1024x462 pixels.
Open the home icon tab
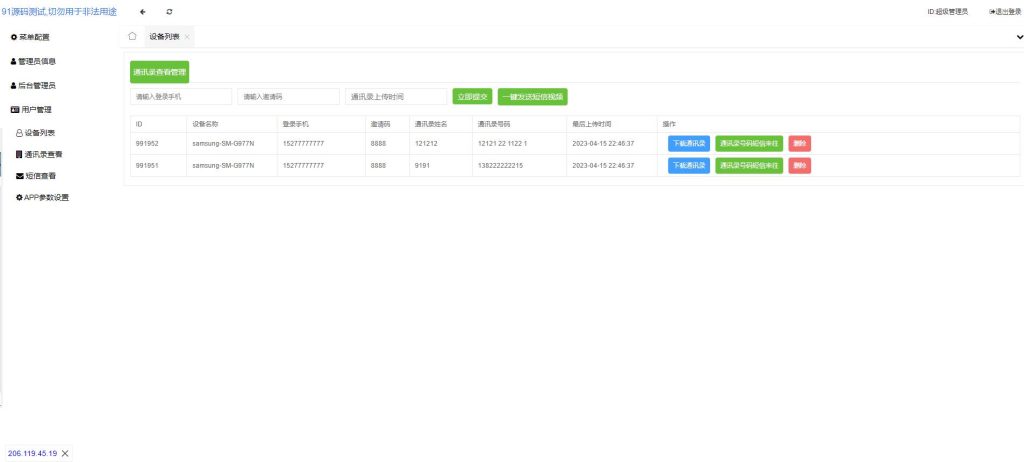(132, 37)
